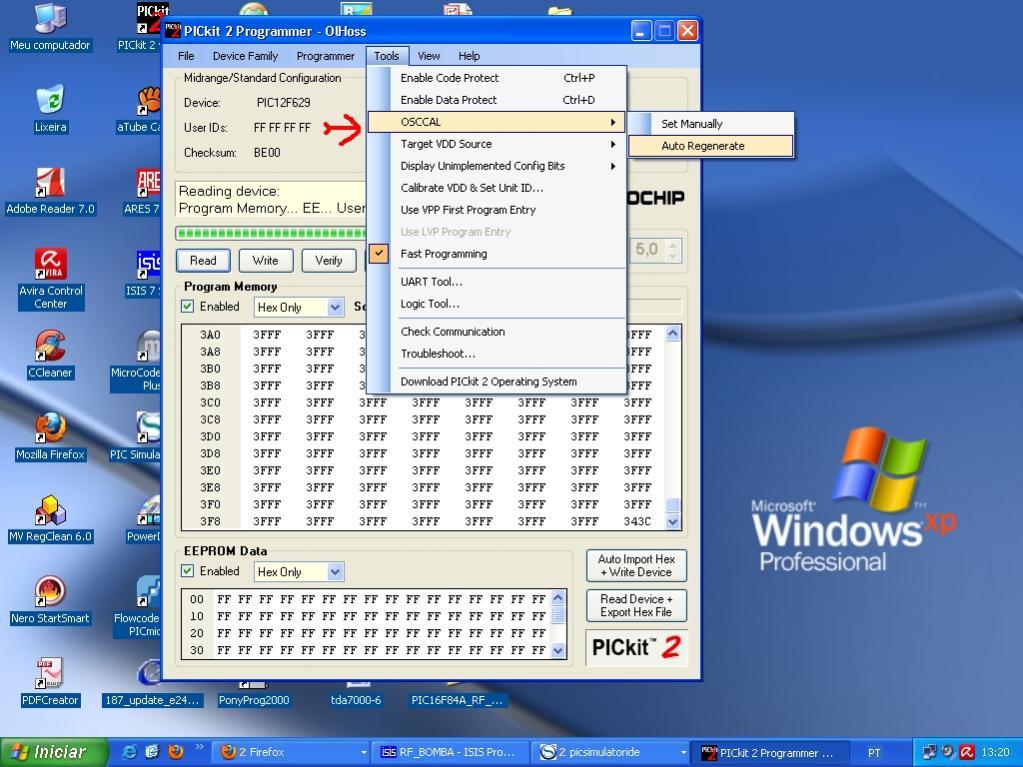Open the File menu
The image size is (1023, 767).
pos(186,56)
